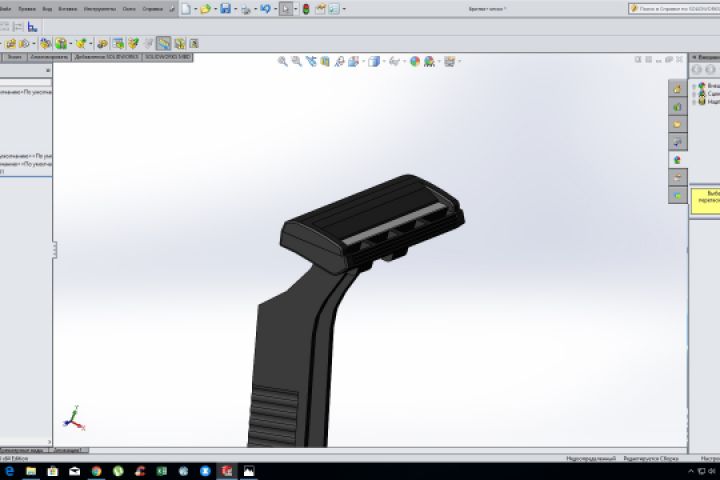Switch to the SOLIDWORKS MBD tab
The image size is (720, 480).
168,57
